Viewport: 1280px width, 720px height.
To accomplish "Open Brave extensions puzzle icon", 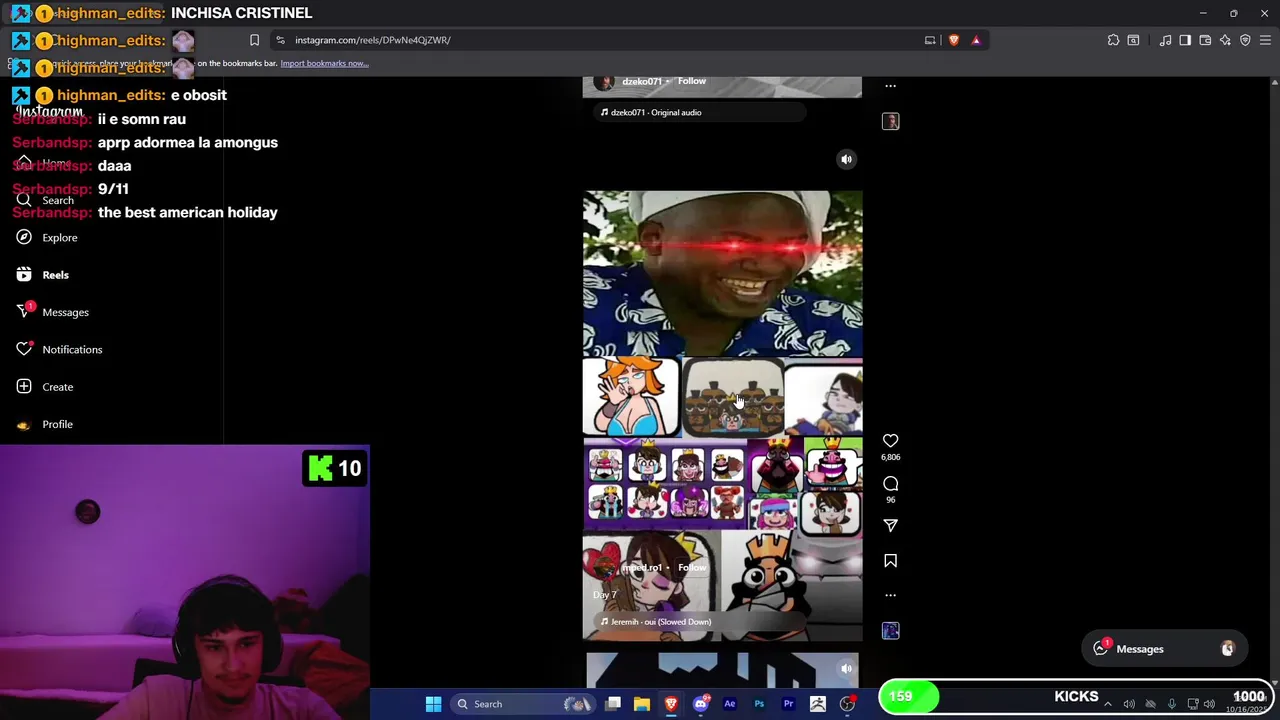I will coord(1113,40).
